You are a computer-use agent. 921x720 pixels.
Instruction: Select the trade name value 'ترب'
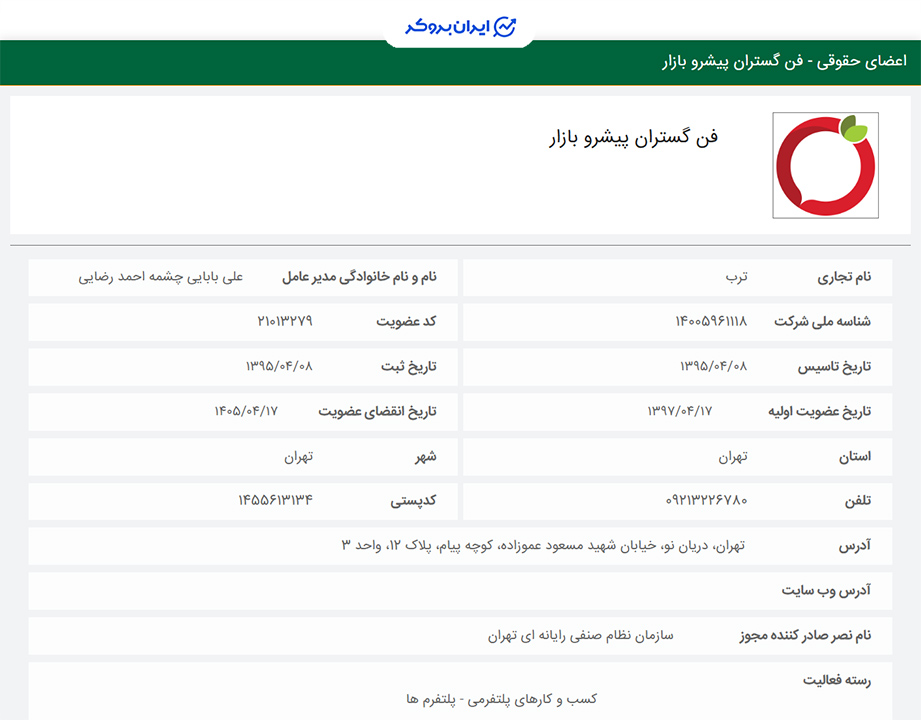(x=737, y=277)
